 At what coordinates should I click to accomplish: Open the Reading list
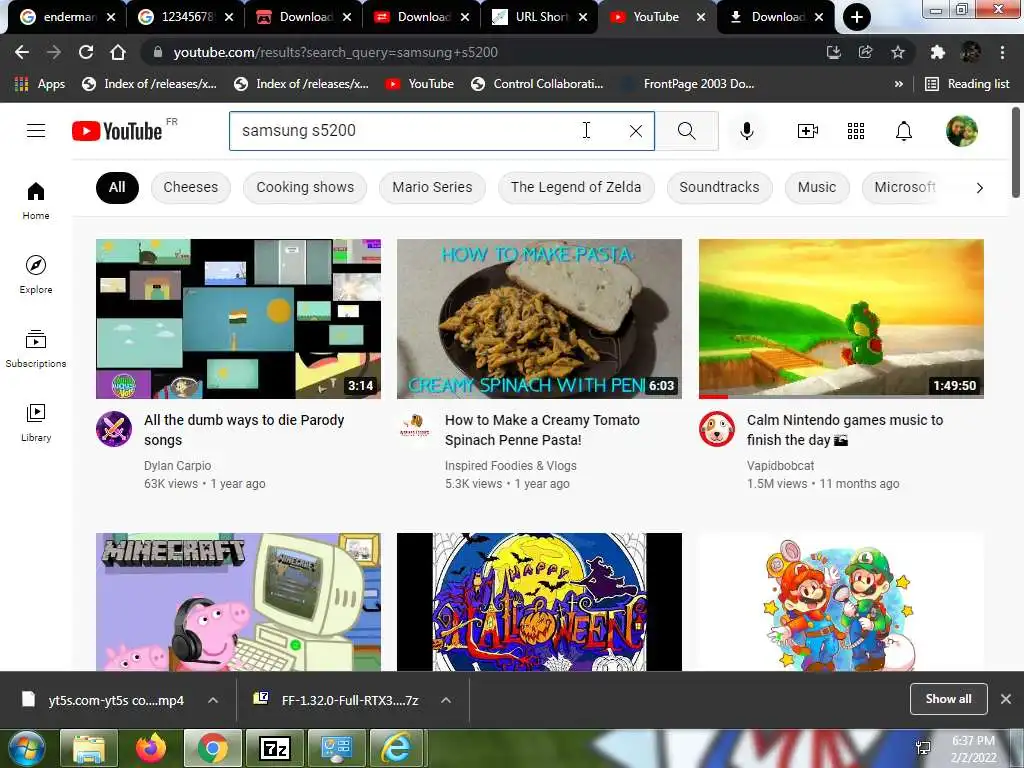pyautogui.click(x=967, y=84)
